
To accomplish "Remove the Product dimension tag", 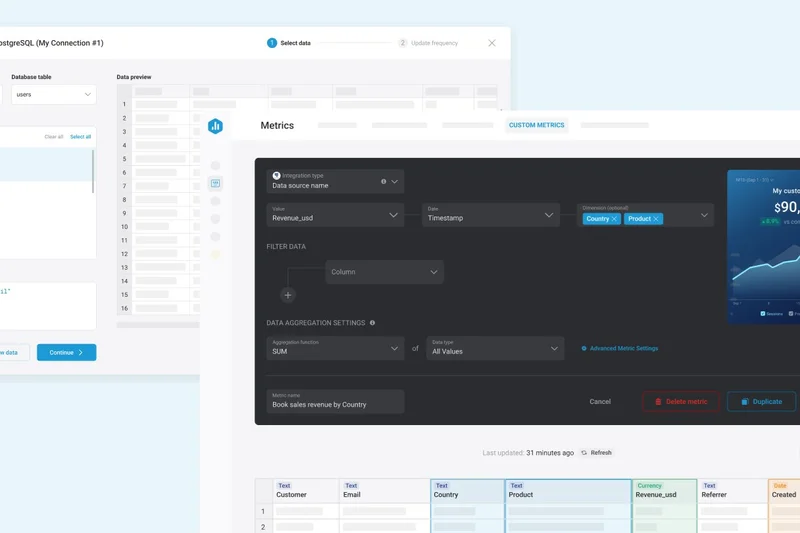I will click(x=656, y=219).
